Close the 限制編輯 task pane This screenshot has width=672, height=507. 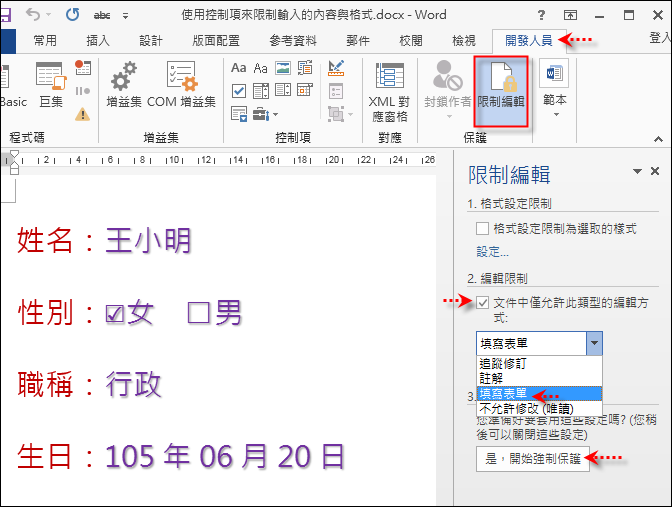(x=655, y=171)
